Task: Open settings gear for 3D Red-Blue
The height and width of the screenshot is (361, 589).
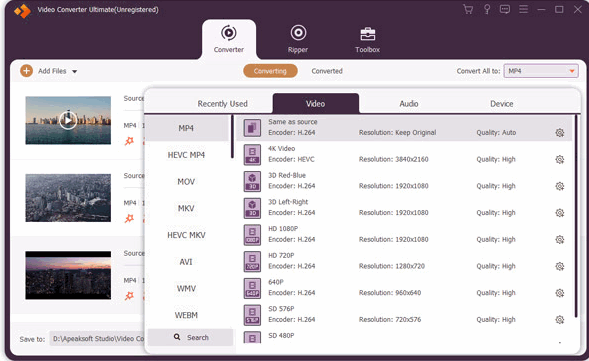Action: (x=560, y=186)
